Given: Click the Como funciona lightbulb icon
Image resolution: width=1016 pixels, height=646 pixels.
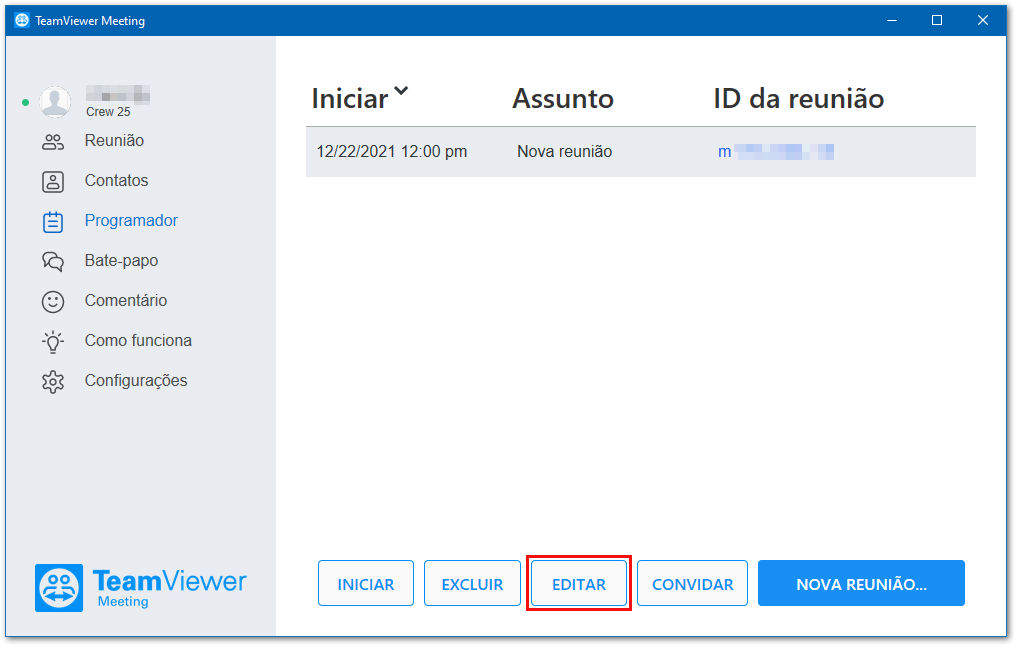Looking at the screenshot, I should tap(53, 341).
